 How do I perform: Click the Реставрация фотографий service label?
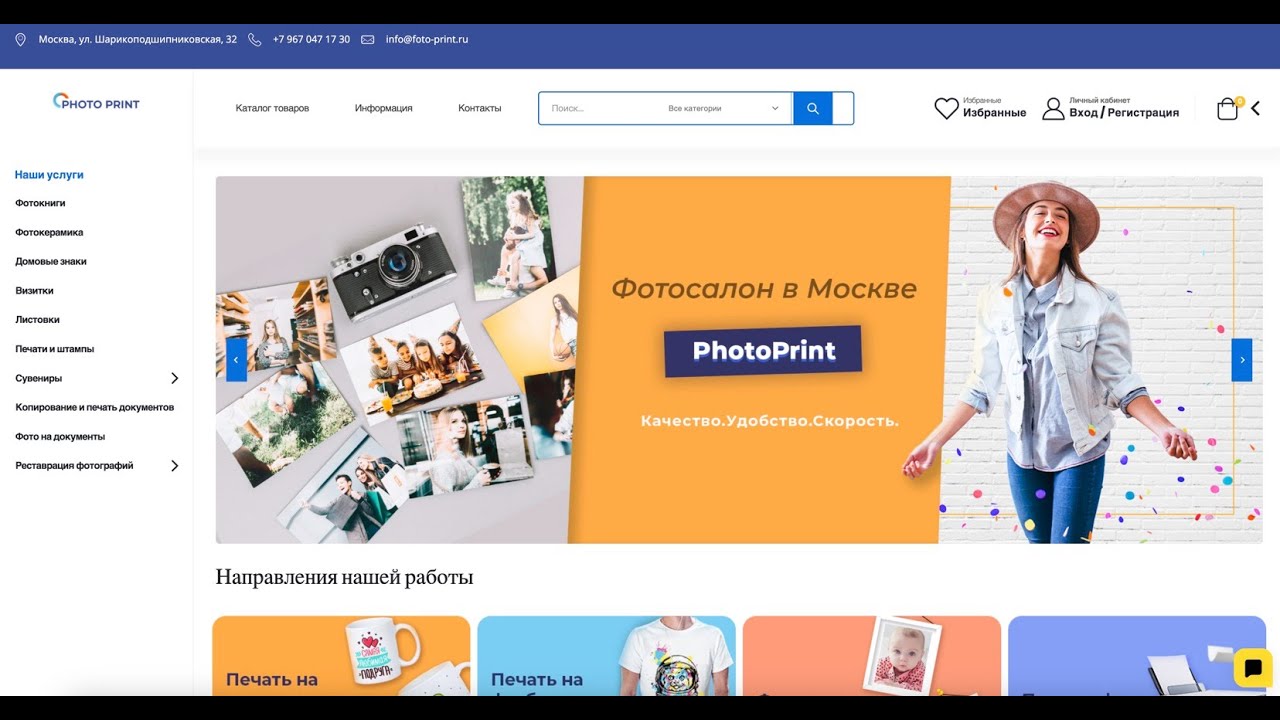tap(74, 466)
